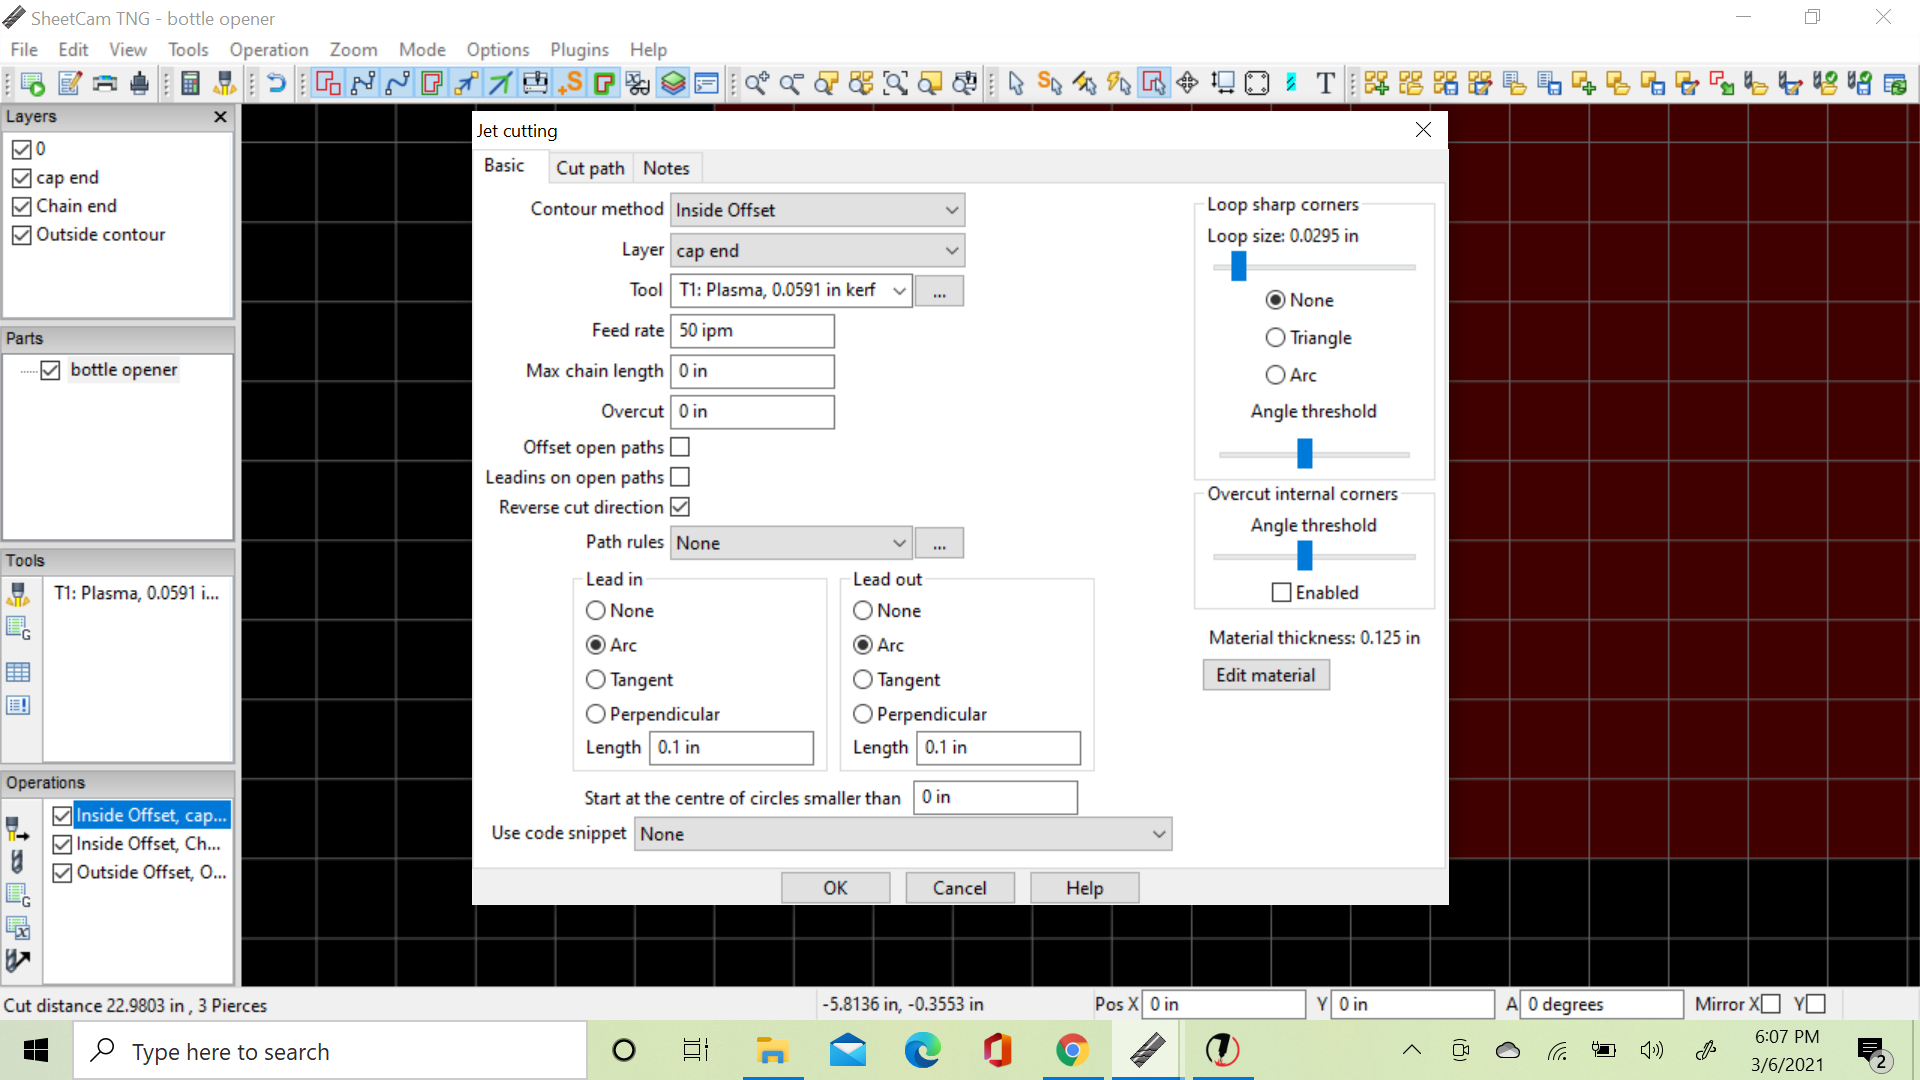Click the '...' button next to Tool dropdown

939,291
